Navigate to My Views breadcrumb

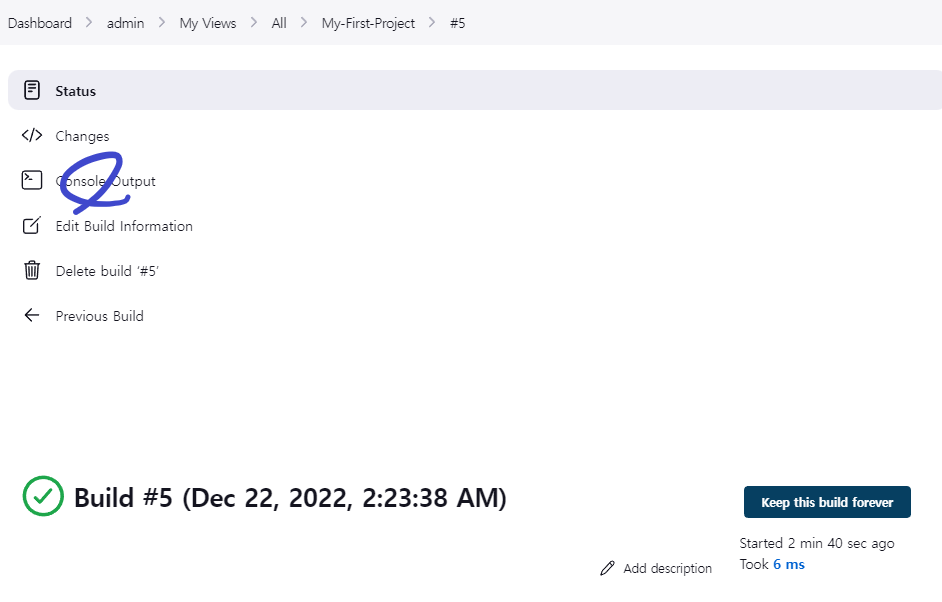pos(208,23)
